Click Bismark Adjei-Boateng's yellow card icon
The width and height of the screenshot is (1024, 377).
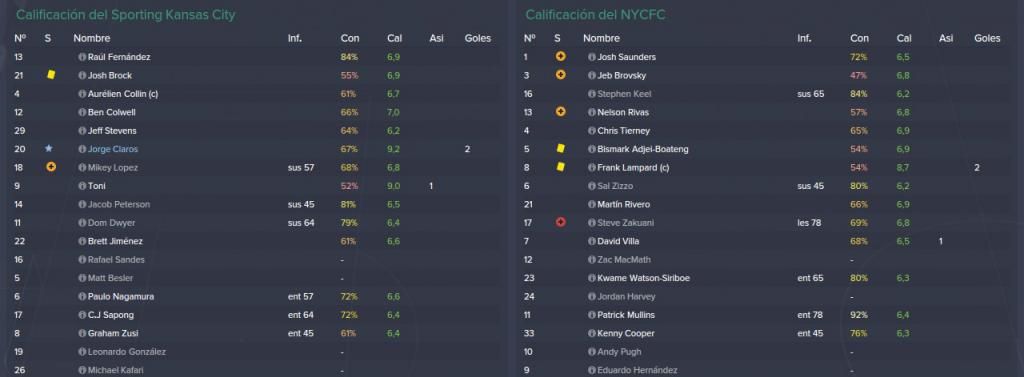click(x=560, y=149)
